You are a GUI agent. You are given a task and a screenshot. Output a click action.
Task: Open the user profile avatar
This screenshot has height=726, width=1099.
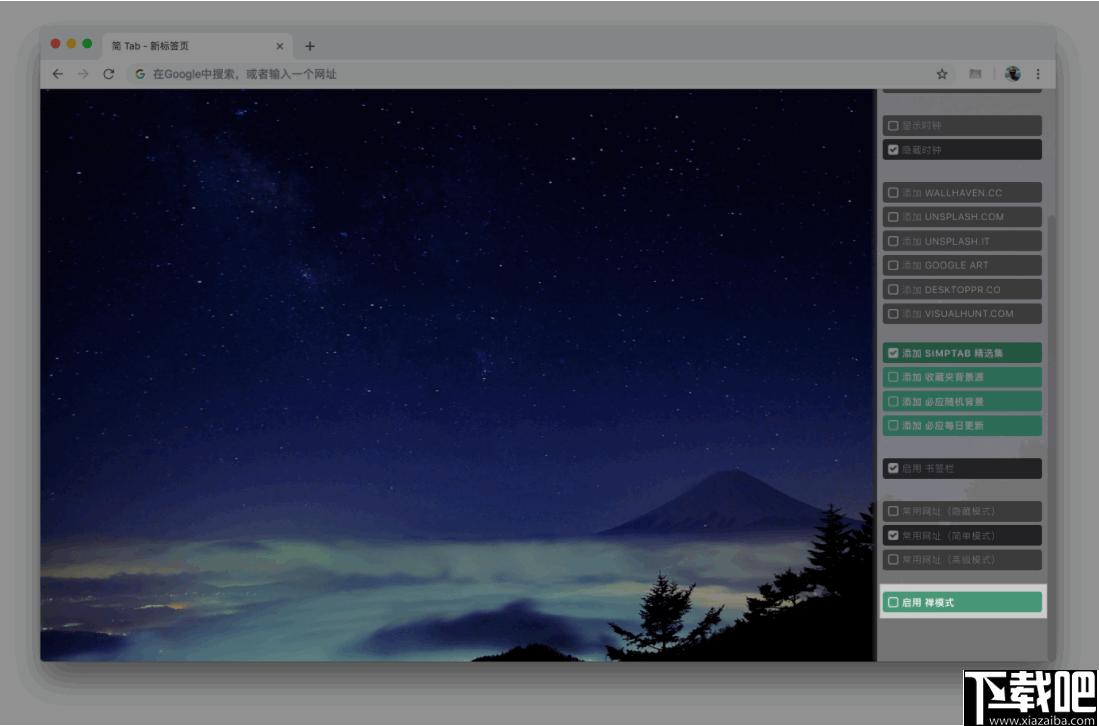[x=1013, y=74]
